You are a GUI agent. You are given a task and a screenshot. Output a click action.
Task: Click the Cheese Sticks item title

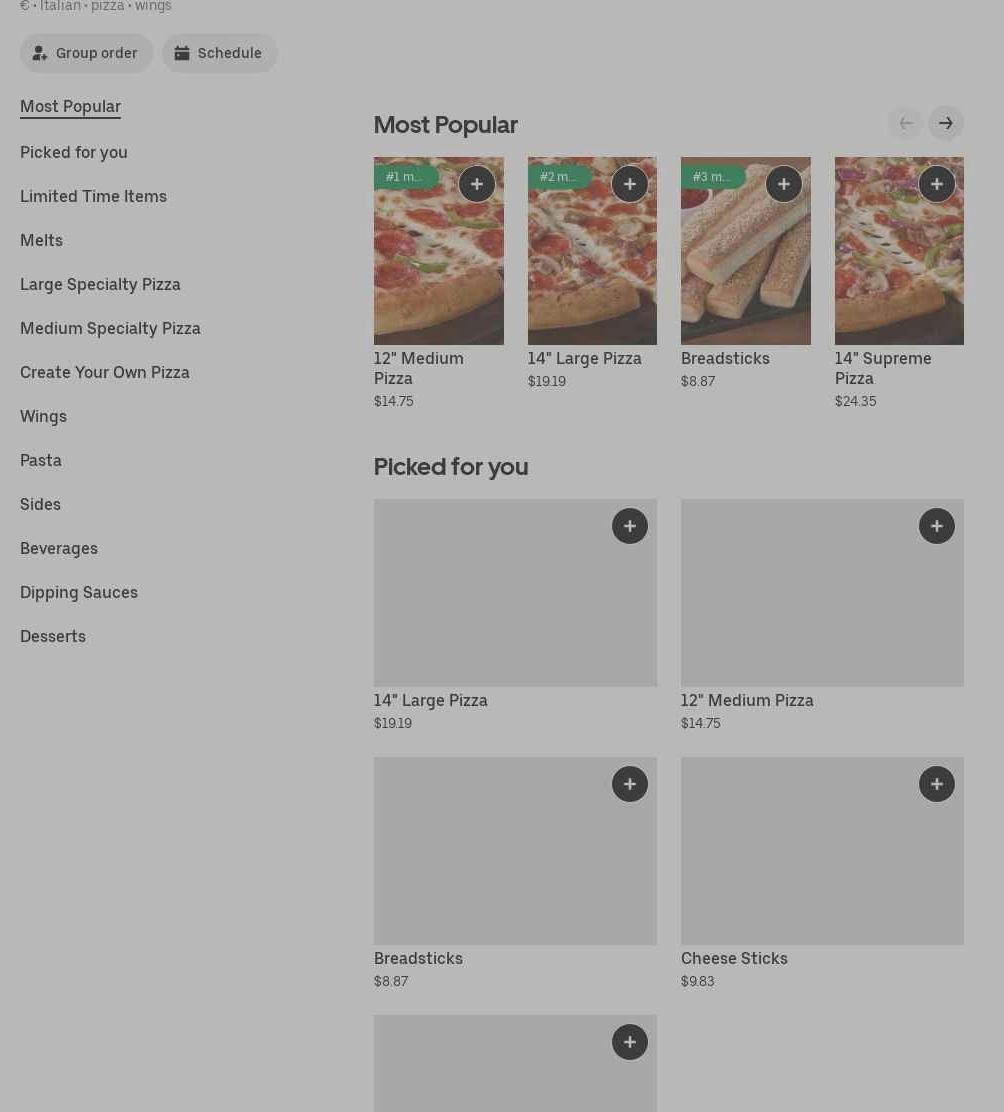[734, 958]
